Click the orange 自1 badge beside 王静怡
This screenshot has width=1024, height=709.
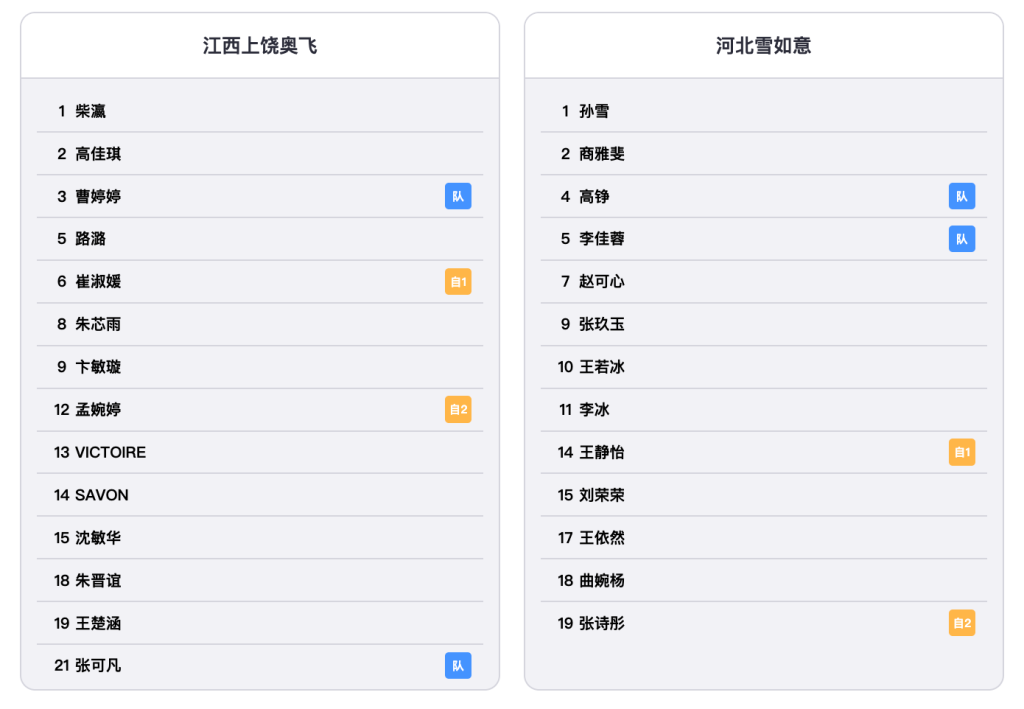[x=961, y=452]
